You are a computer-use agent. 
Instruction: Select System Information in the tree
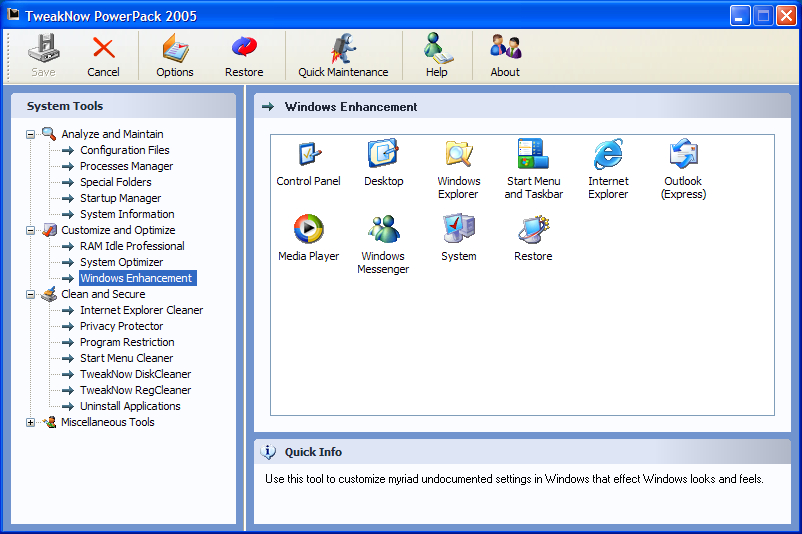(127, 214)
